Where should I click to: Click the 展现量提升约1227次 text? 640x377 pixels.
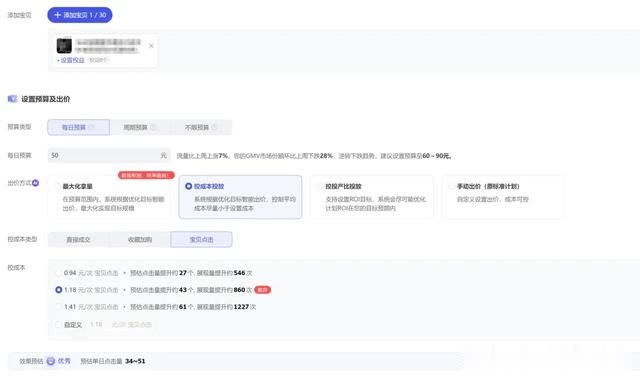(227, 307)
